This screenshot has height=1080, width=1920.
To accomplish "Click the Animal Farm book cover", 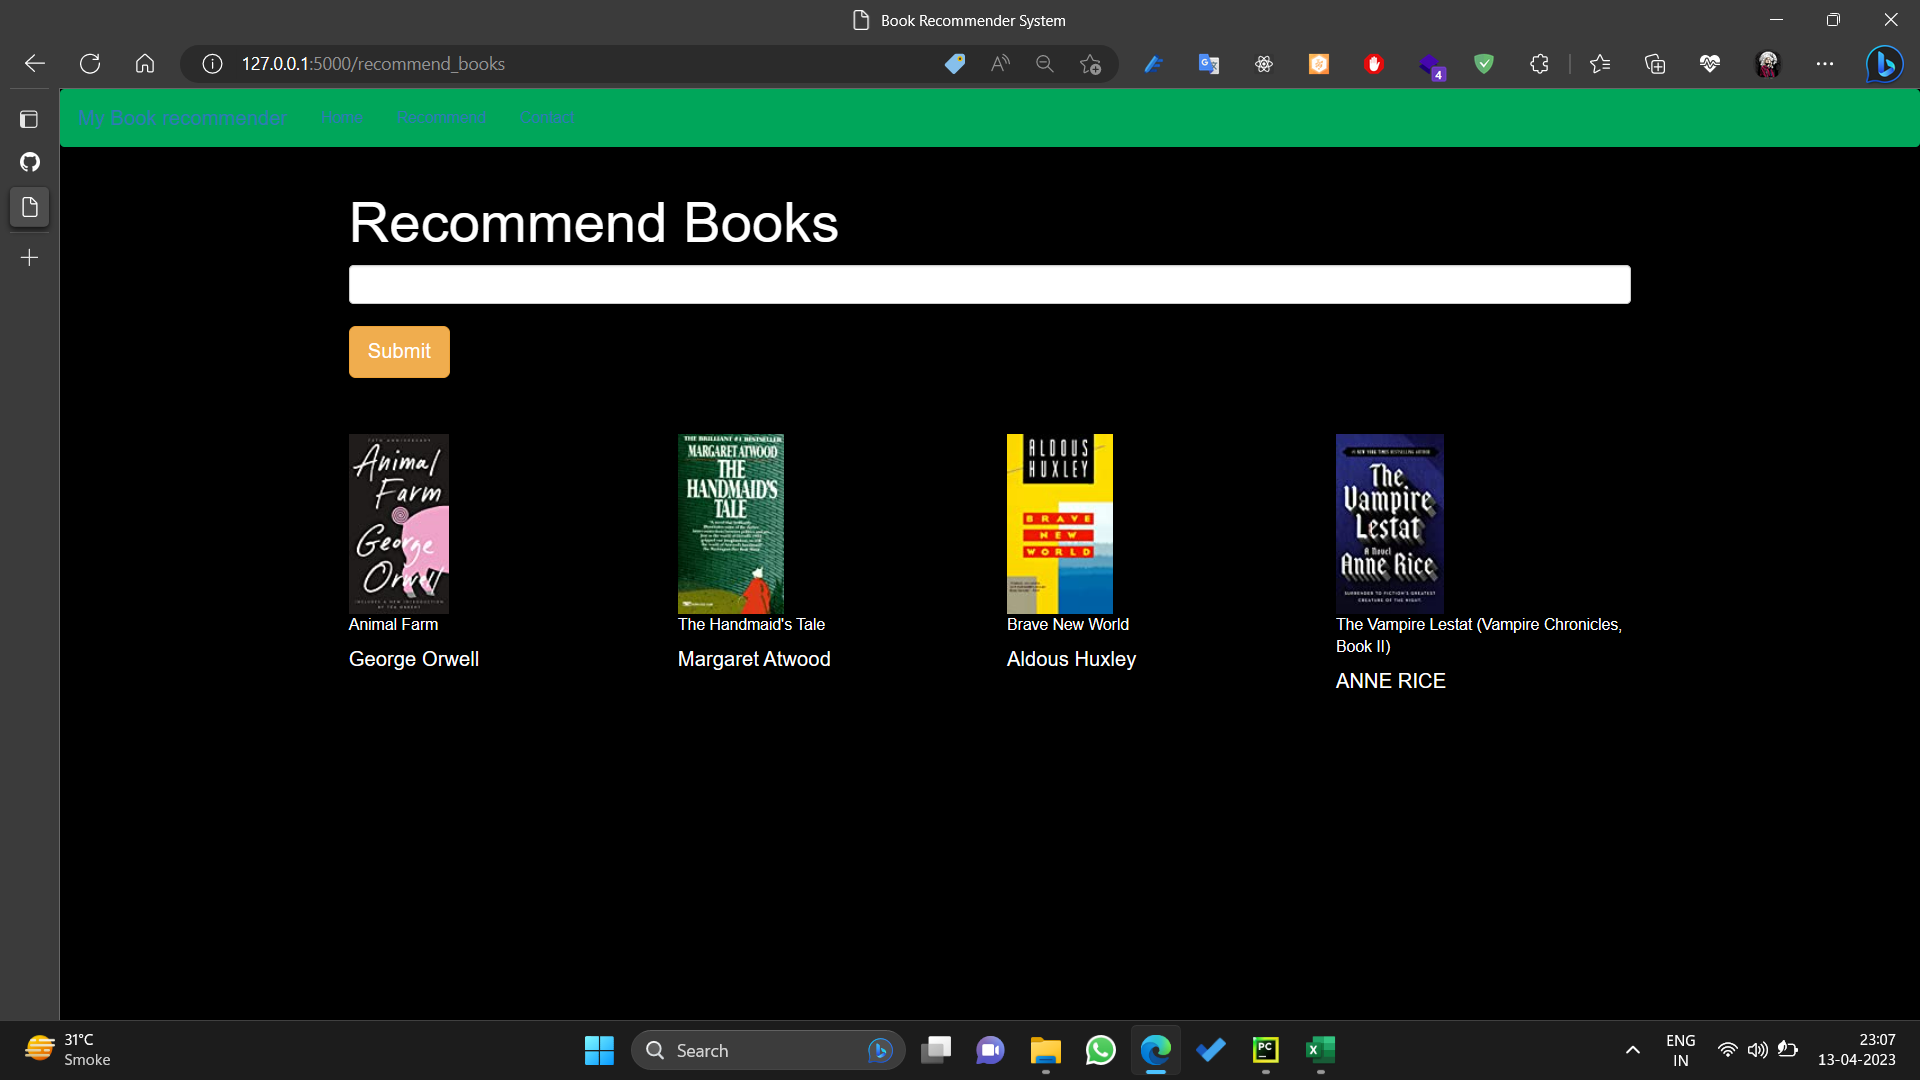I will coord(398,523).
